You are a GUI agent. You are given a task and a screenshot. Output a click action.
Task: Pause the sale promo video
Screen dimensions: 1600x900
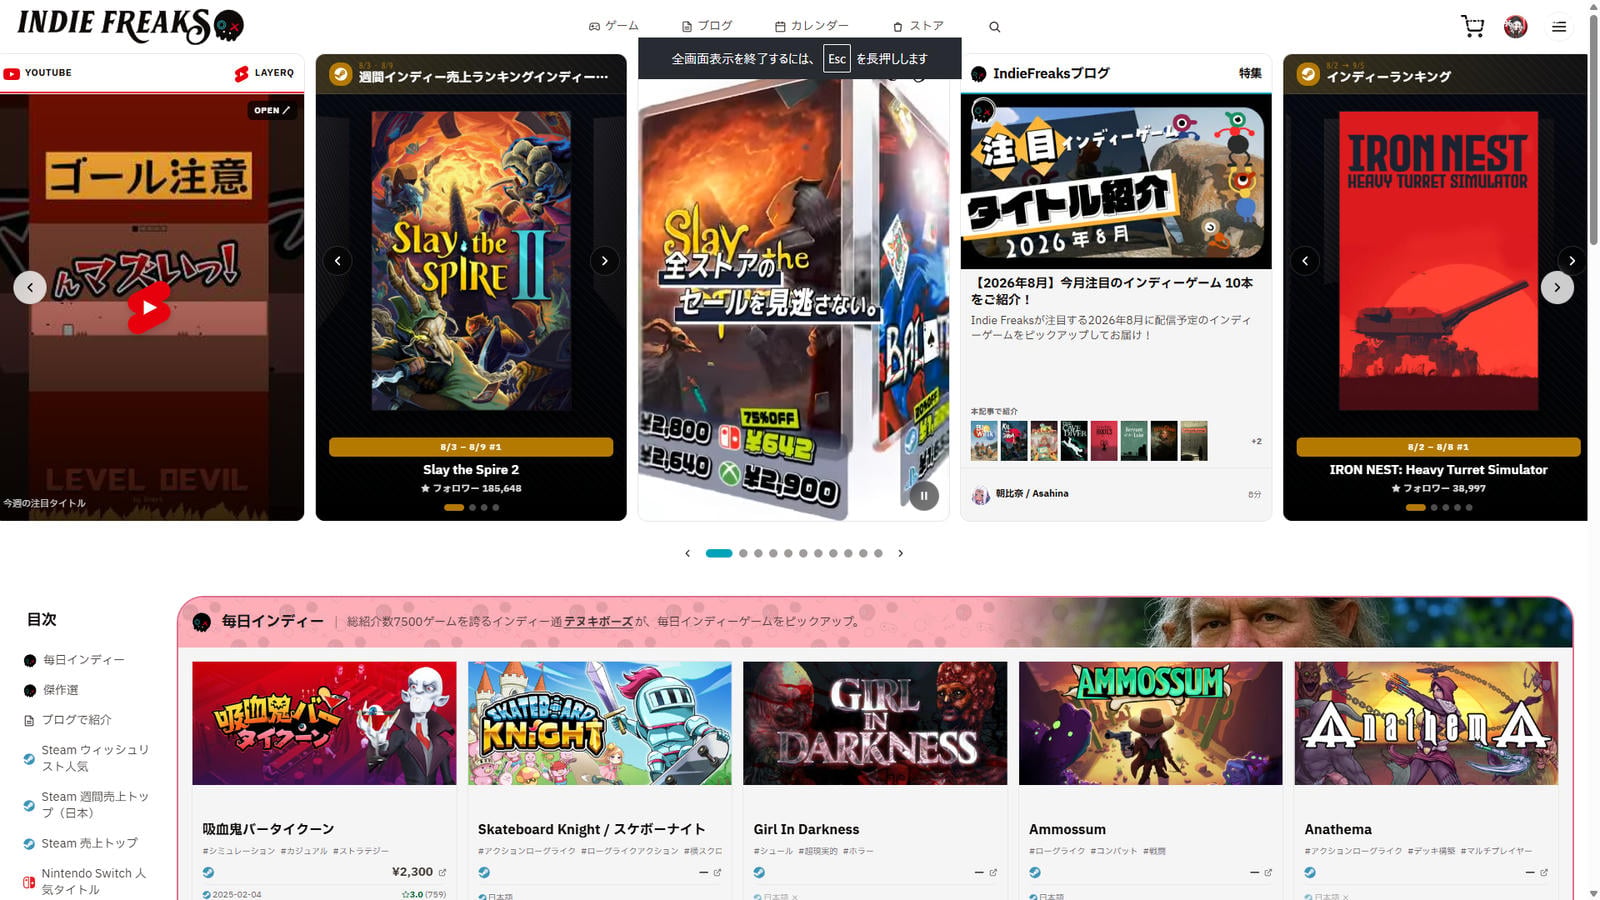[924, 495]
